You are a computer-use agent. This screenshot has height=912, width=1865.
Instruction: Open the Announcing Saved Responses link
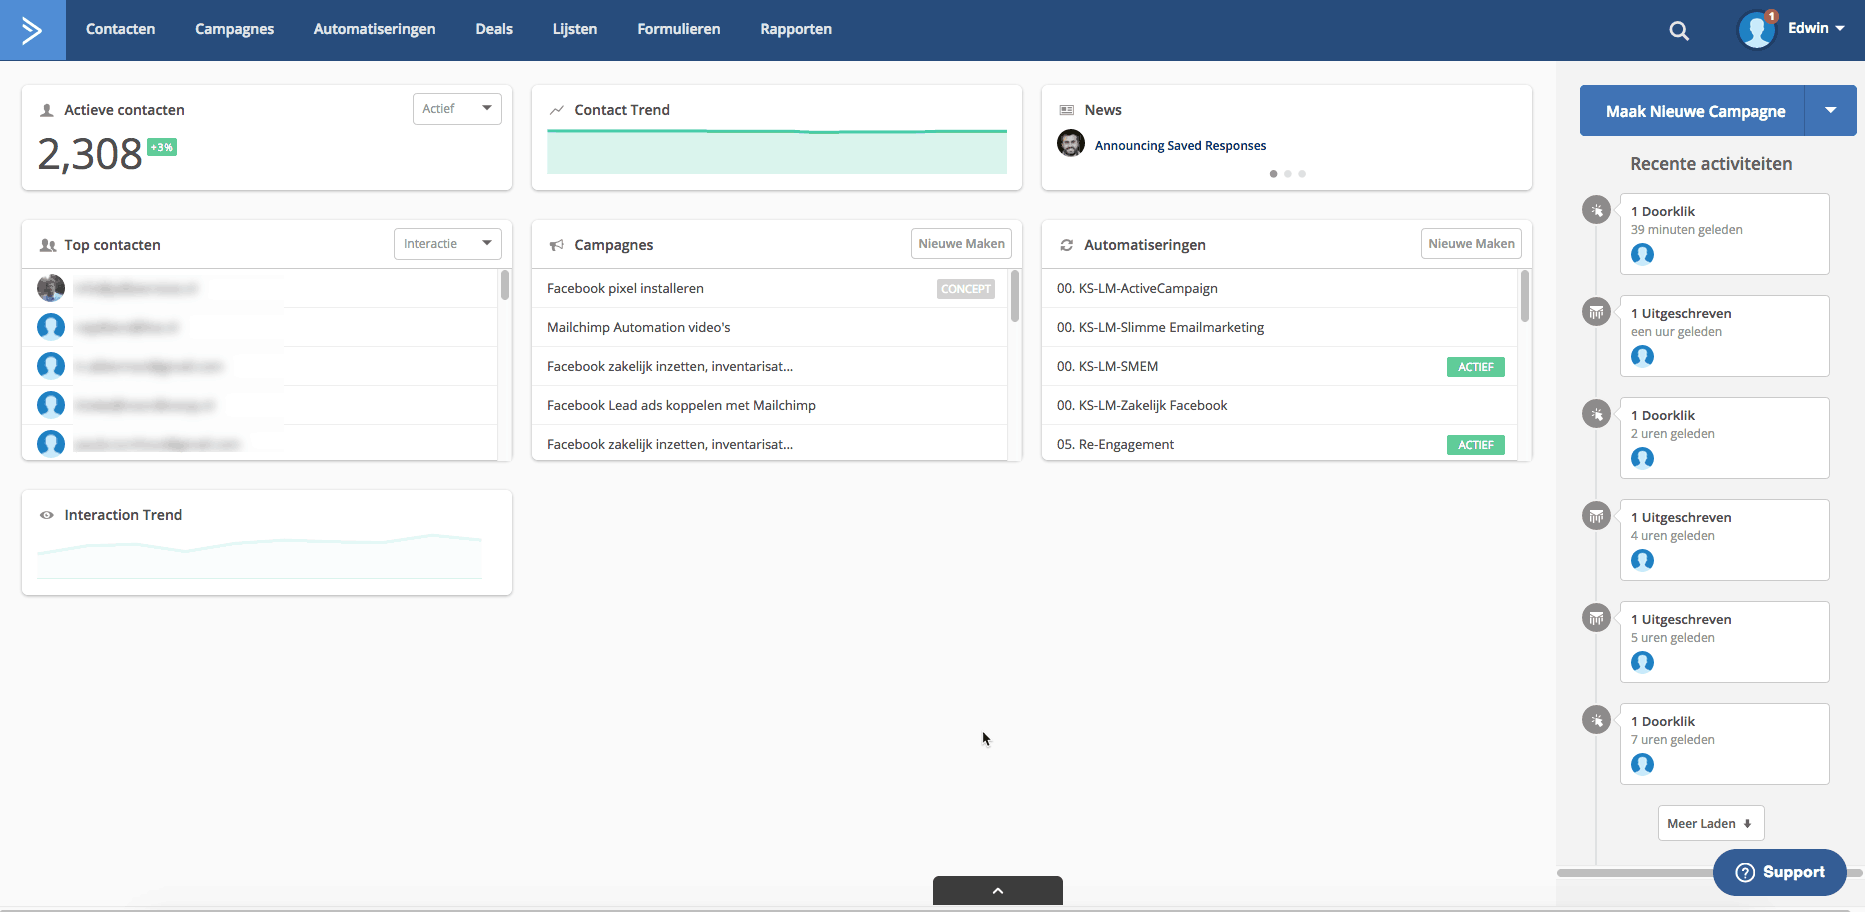[1180, 146]
